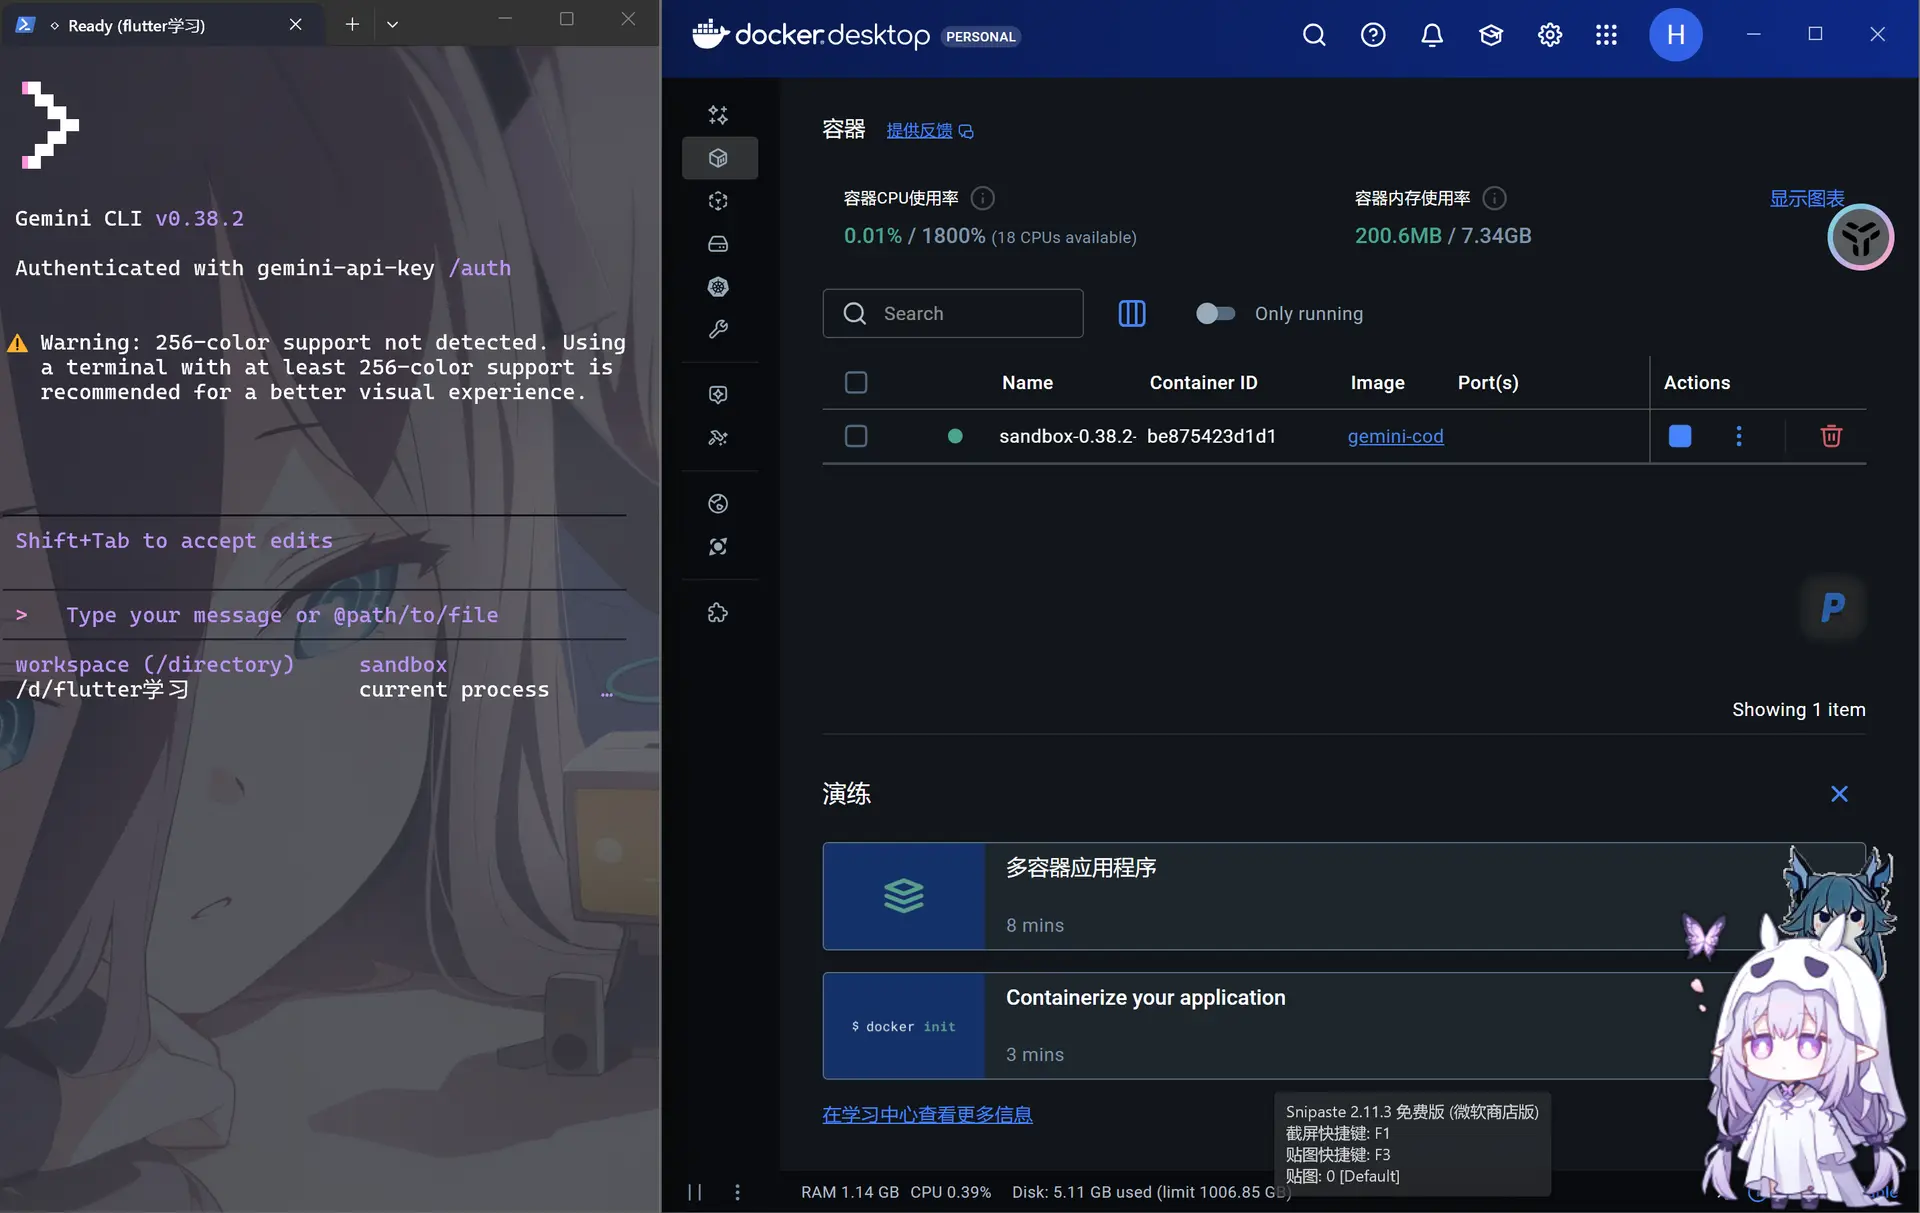Open the Learning center graduation cap icon
Viewport: 1920px width, 1213px height.
tap(1491, 36)
